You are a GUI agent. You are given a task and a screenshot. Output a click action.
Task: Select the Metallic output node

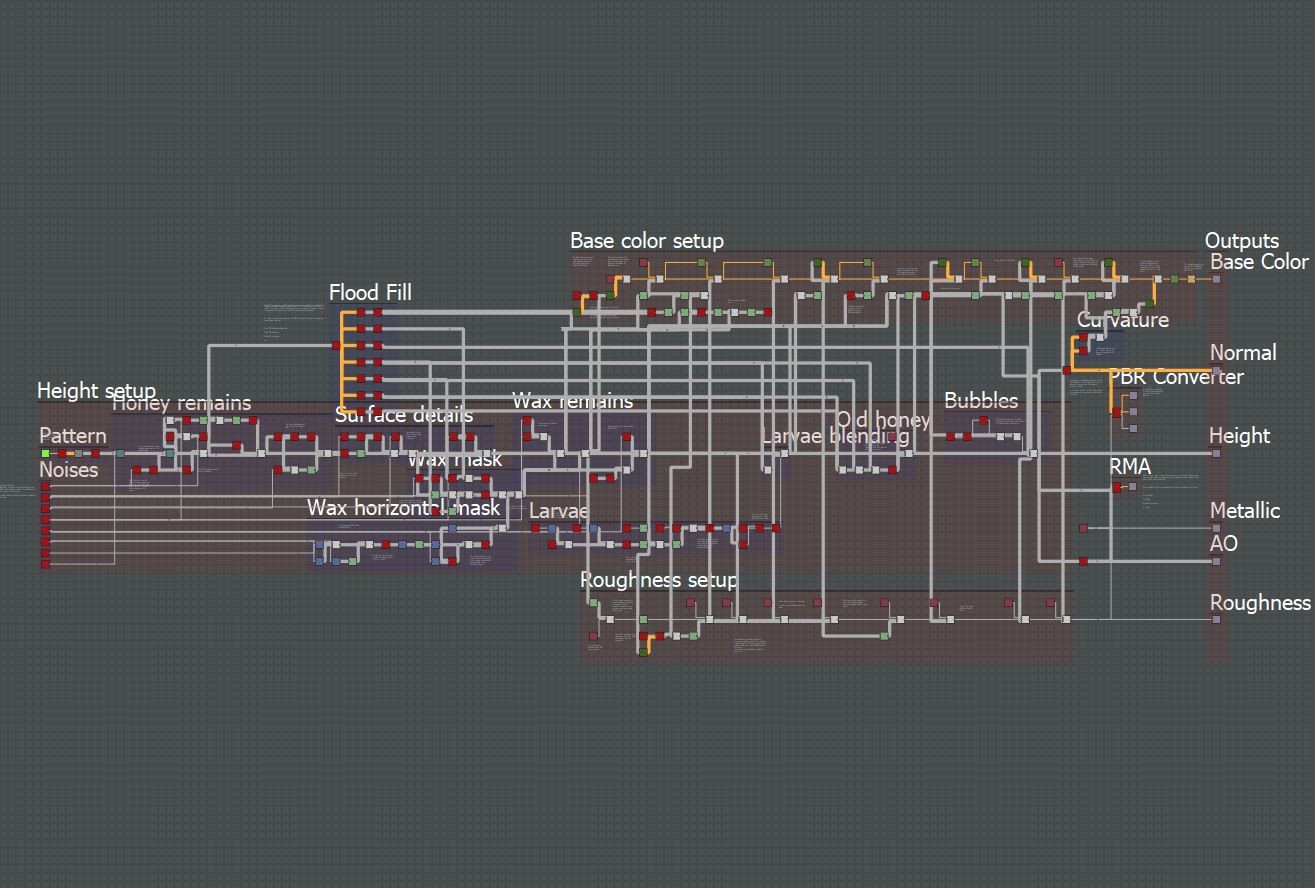[1217, 528]
